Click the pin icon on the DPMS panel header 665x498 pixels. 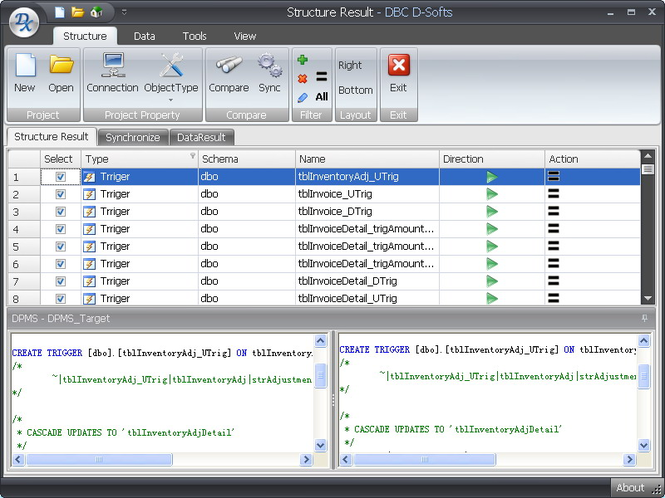coord(645,318)
